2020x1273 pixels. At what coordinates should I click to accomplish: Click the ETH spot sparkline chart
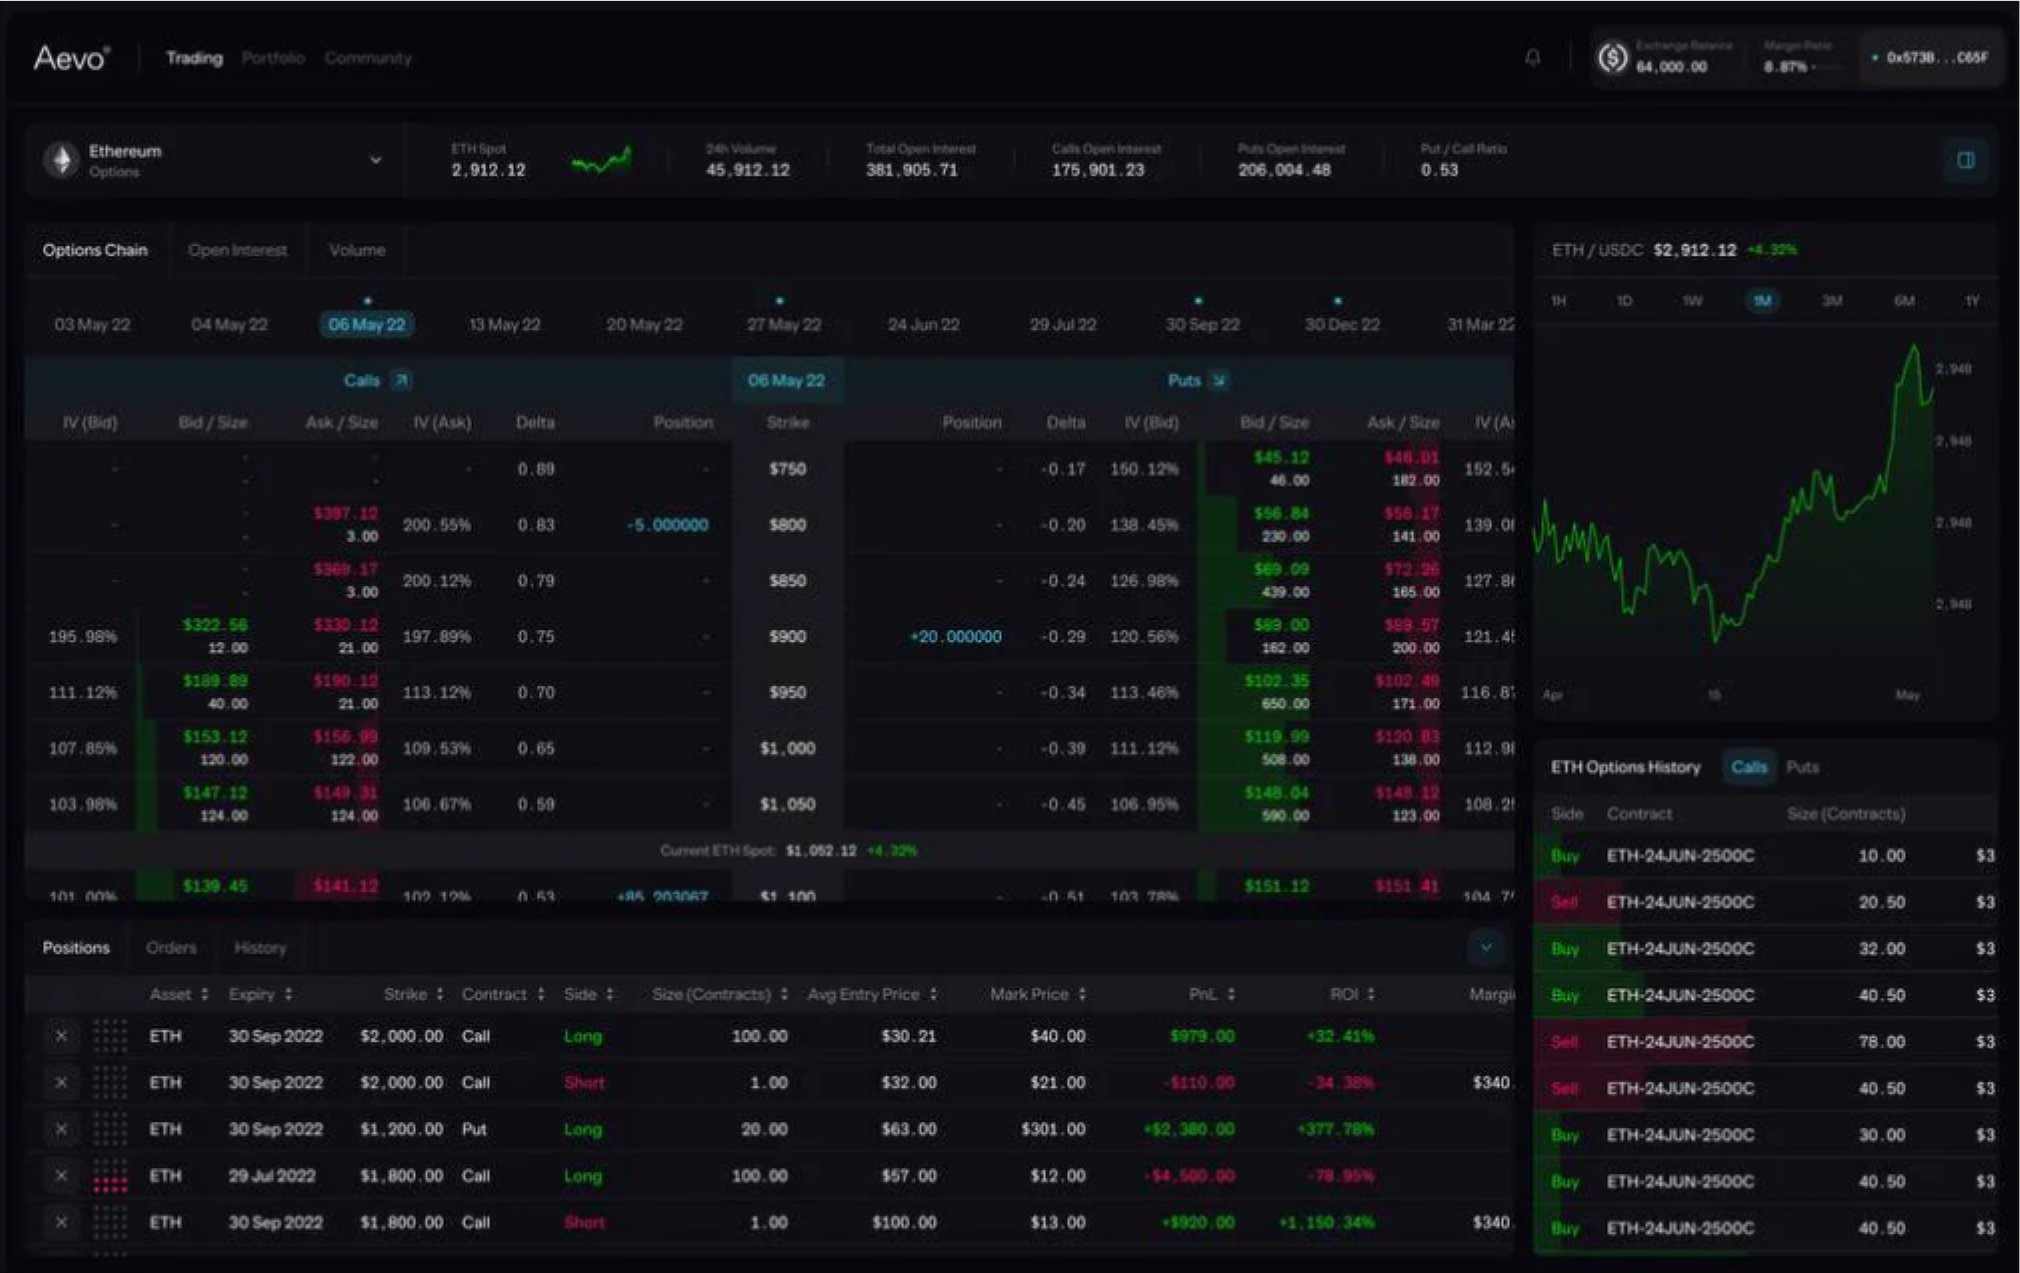point(601,160)
